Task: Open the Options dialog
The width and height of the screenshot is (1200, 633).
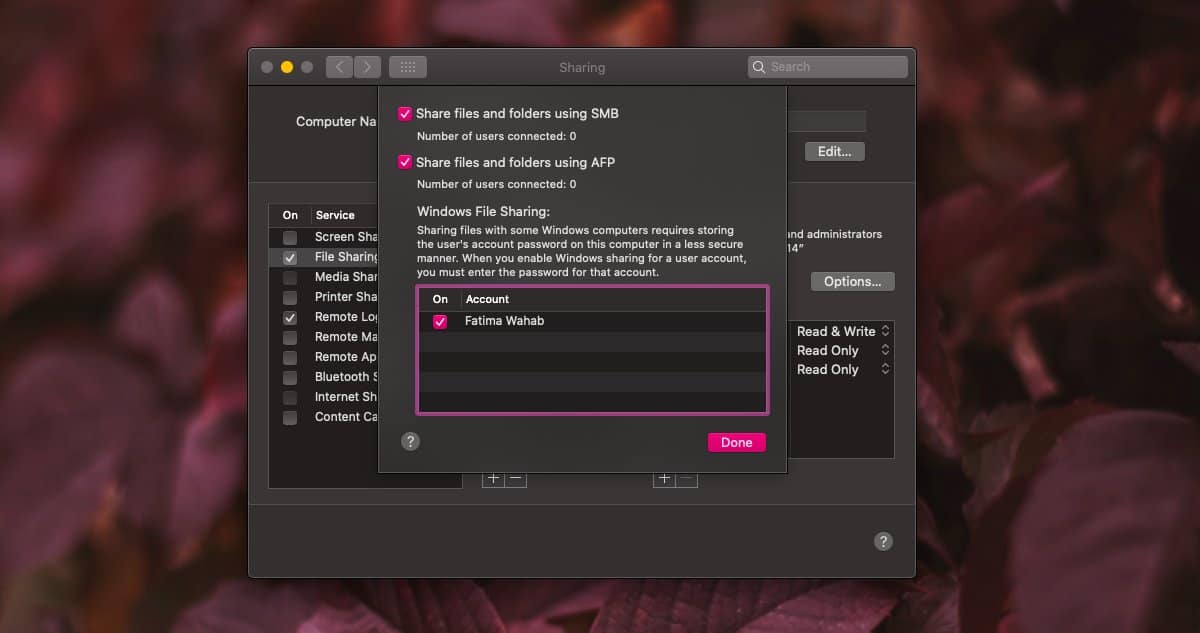Action: (x=852, y=281)
